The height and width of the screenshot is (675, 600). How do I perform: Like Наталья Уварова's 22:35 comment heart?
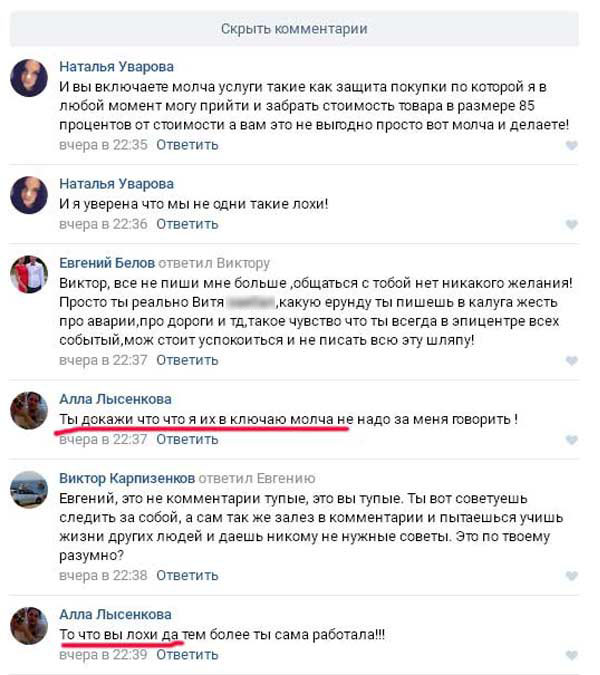(571, 146)
